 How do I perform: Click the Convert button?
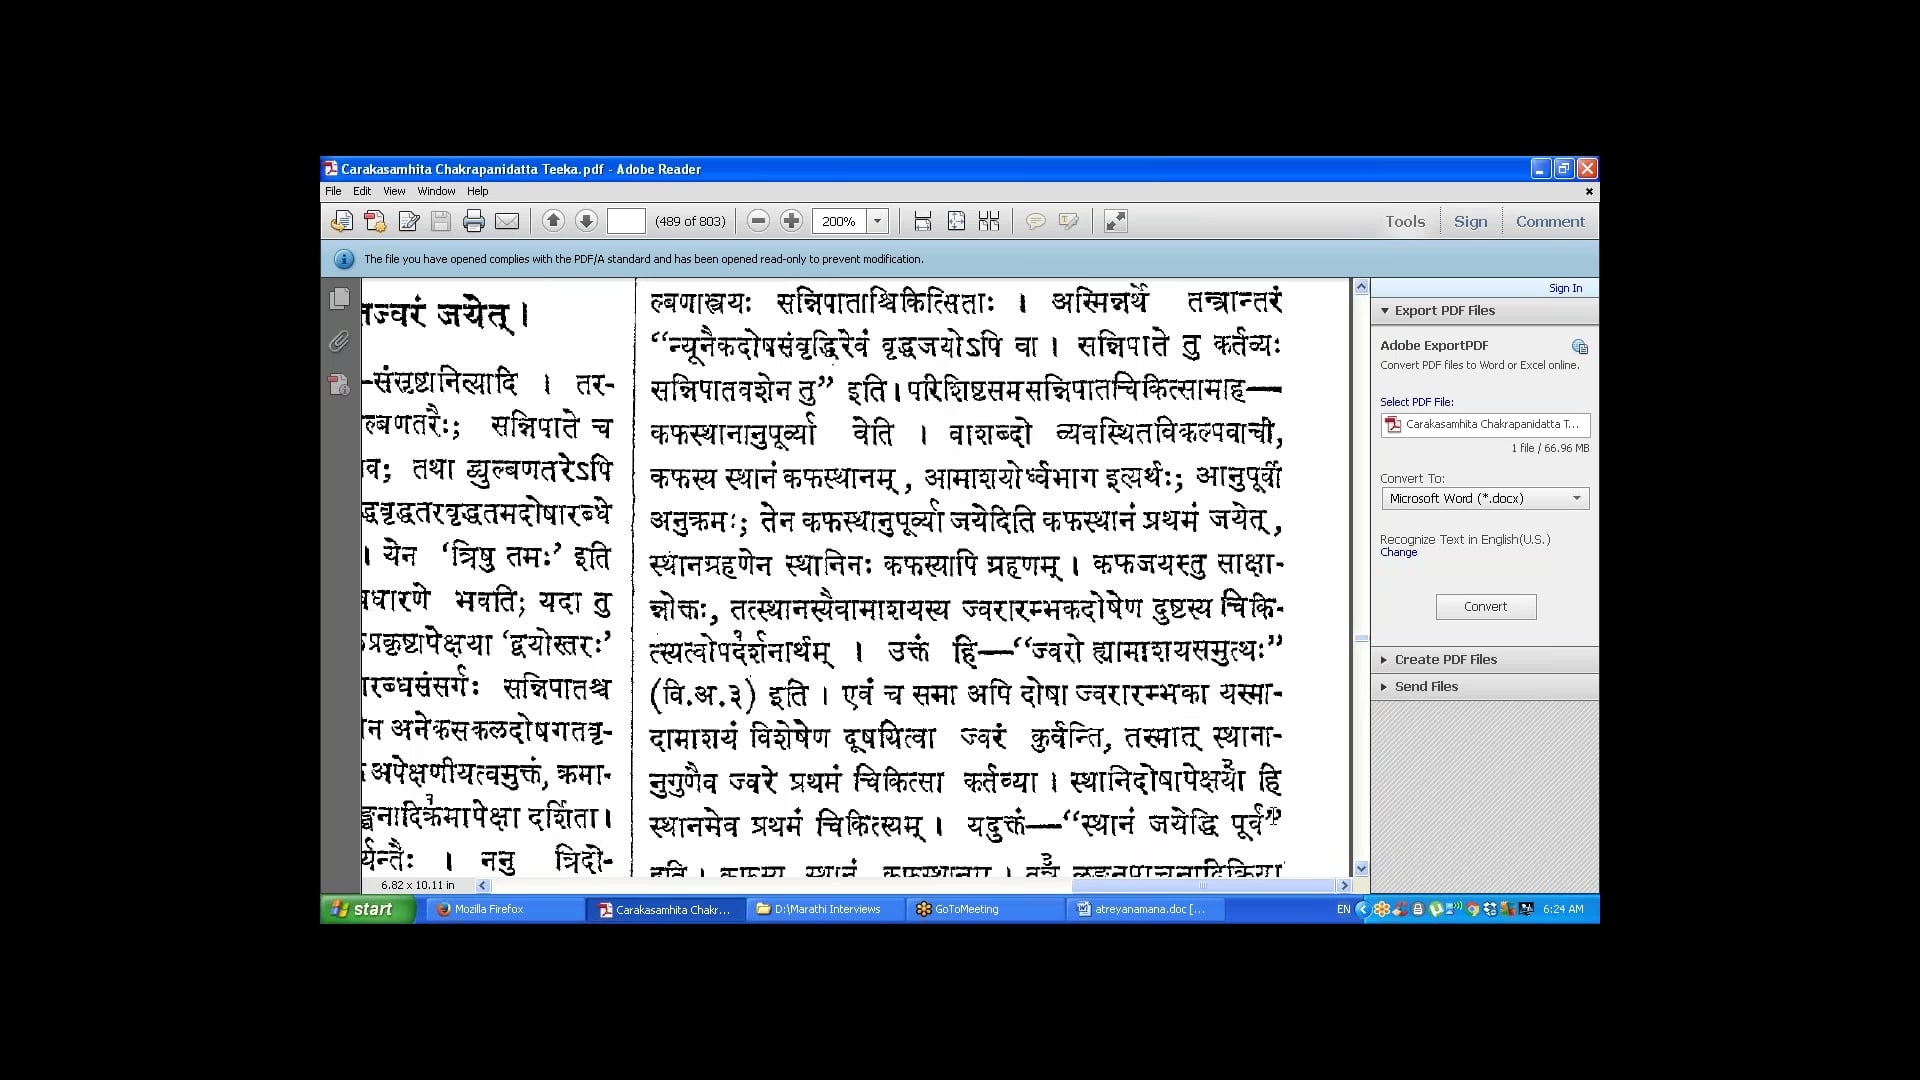point(1485,606)
